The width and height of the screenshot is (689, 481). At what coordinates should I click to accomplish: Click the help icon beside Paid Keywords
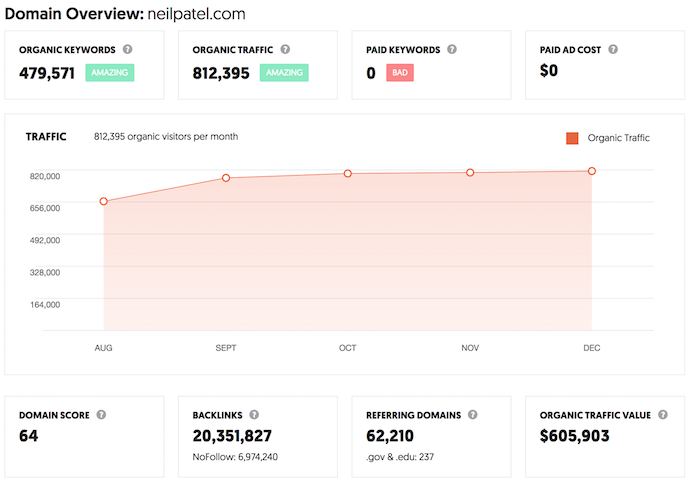[x=452, y=49]
